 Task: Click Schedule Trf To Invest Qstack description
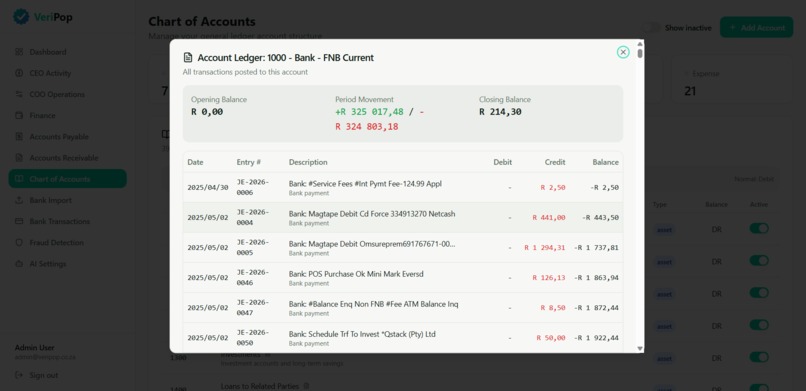[x=362, y=334]
